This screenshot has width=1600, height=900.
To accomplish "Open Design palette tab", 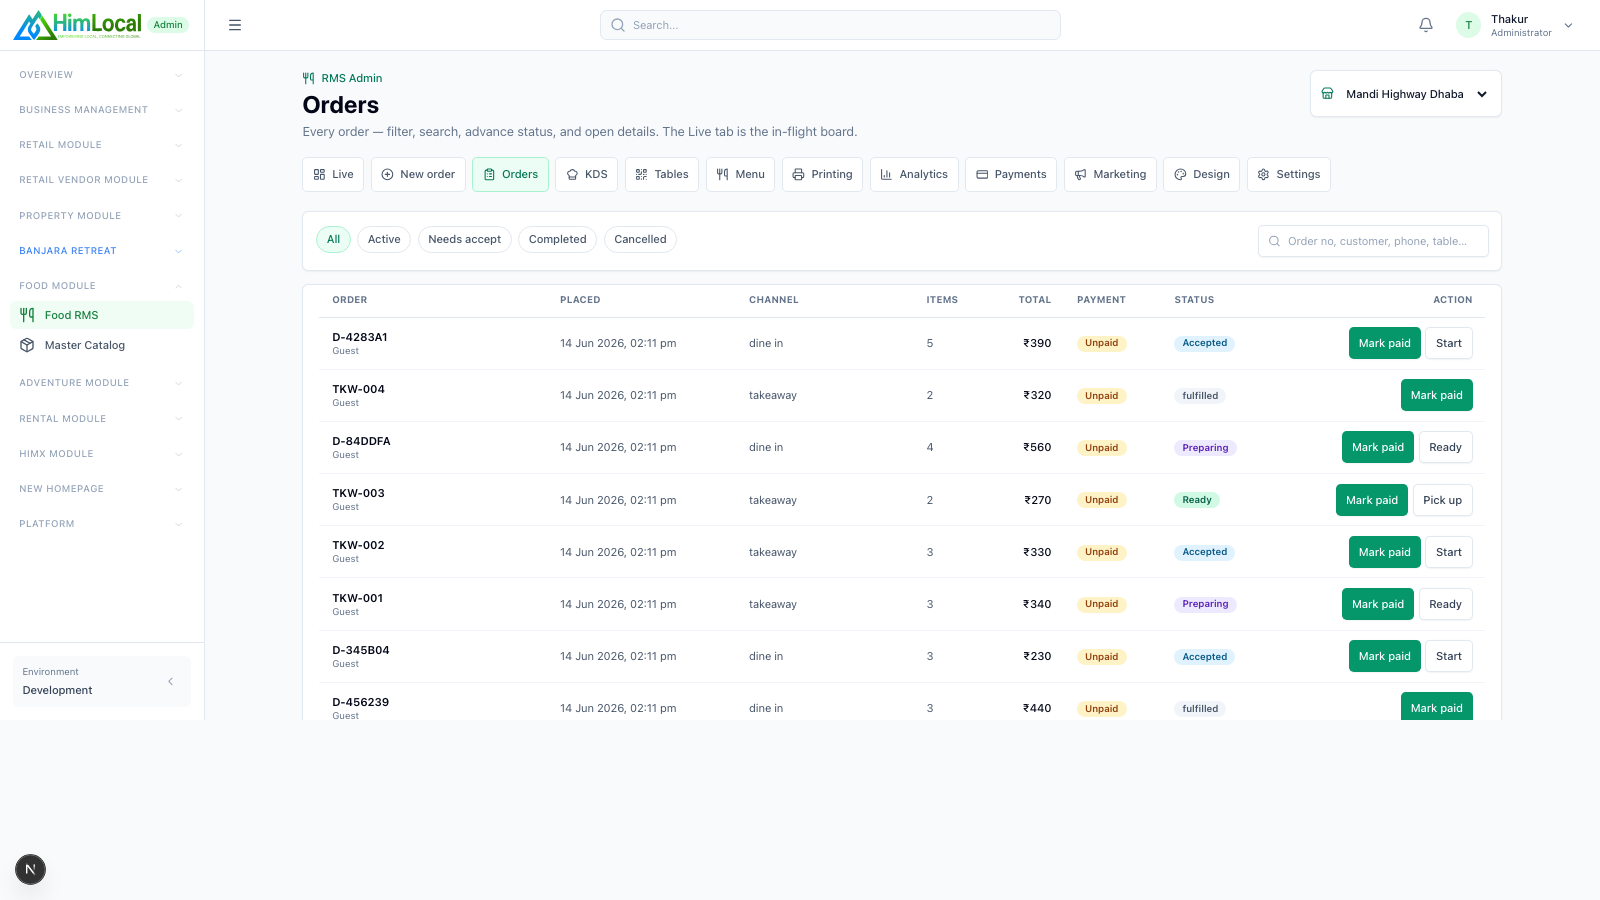I will click(1202, 174).
